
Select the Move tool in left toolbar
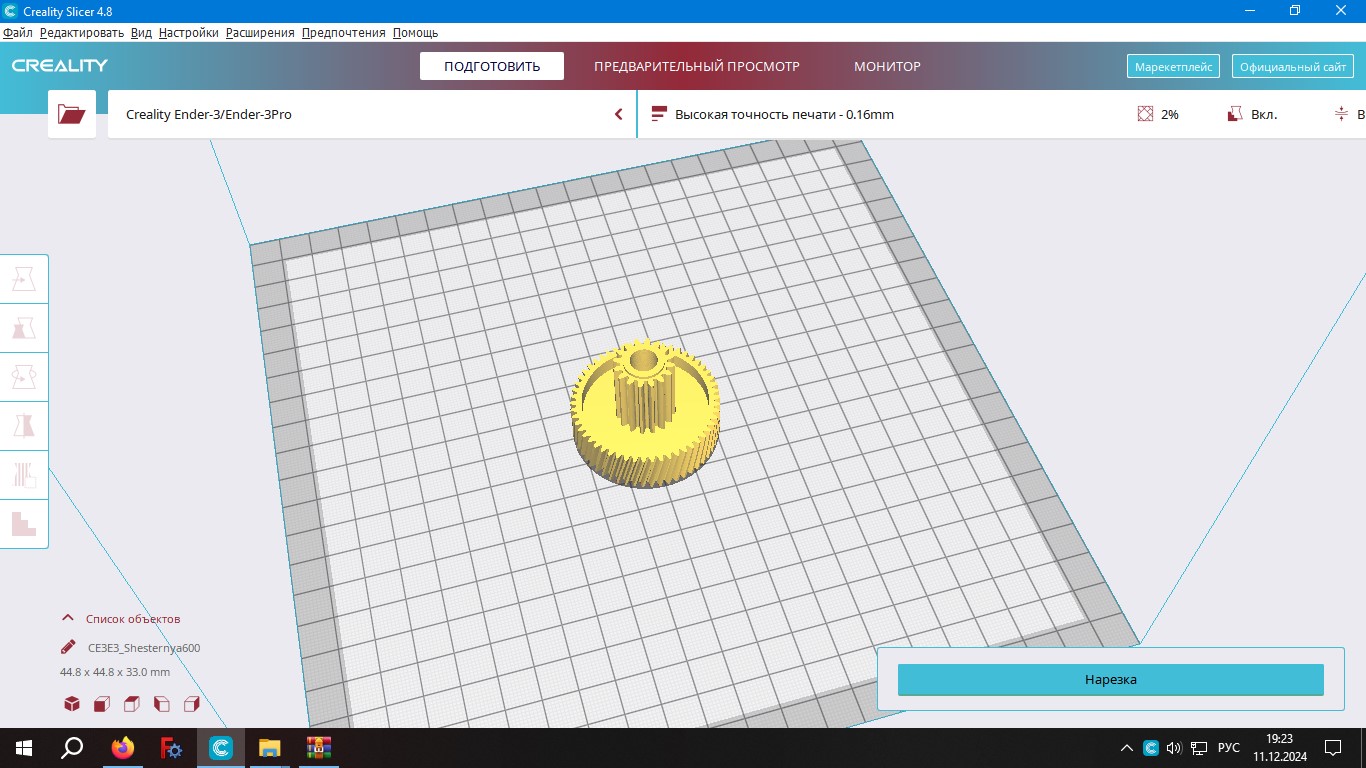tap(24, 279)
